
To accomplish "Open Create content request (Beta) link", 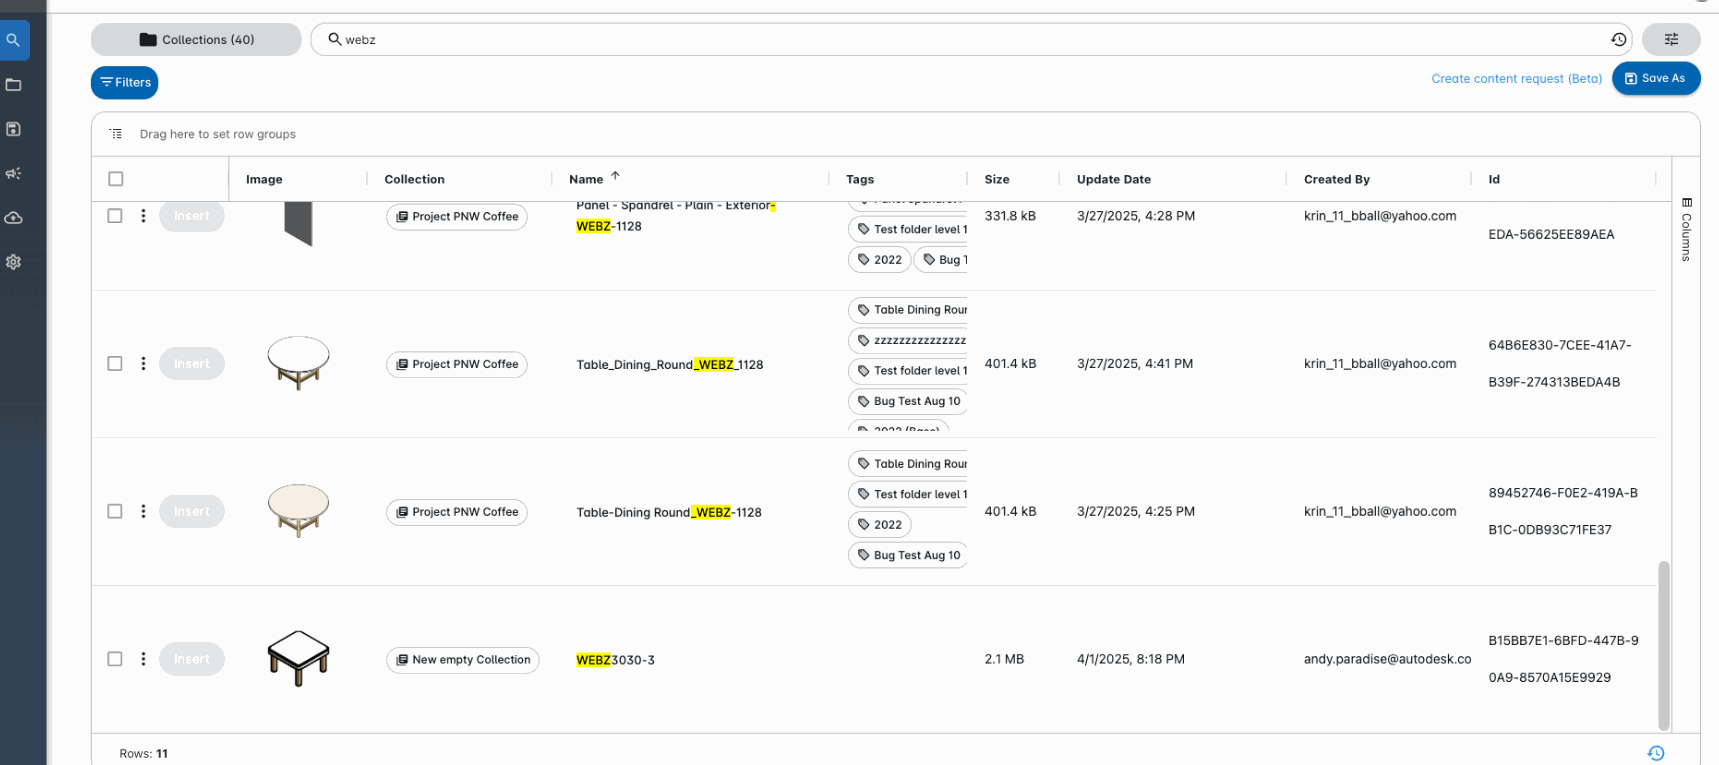I will [1516, 79].
